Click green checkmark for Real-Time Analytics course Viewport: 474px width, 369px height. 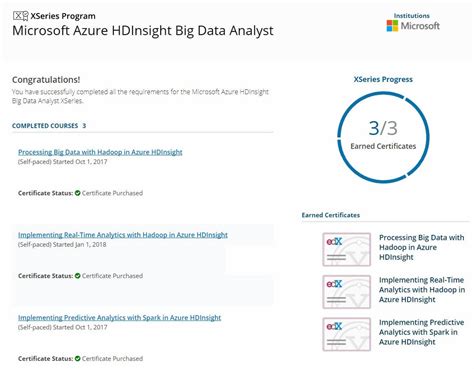[x=78, y=276]
